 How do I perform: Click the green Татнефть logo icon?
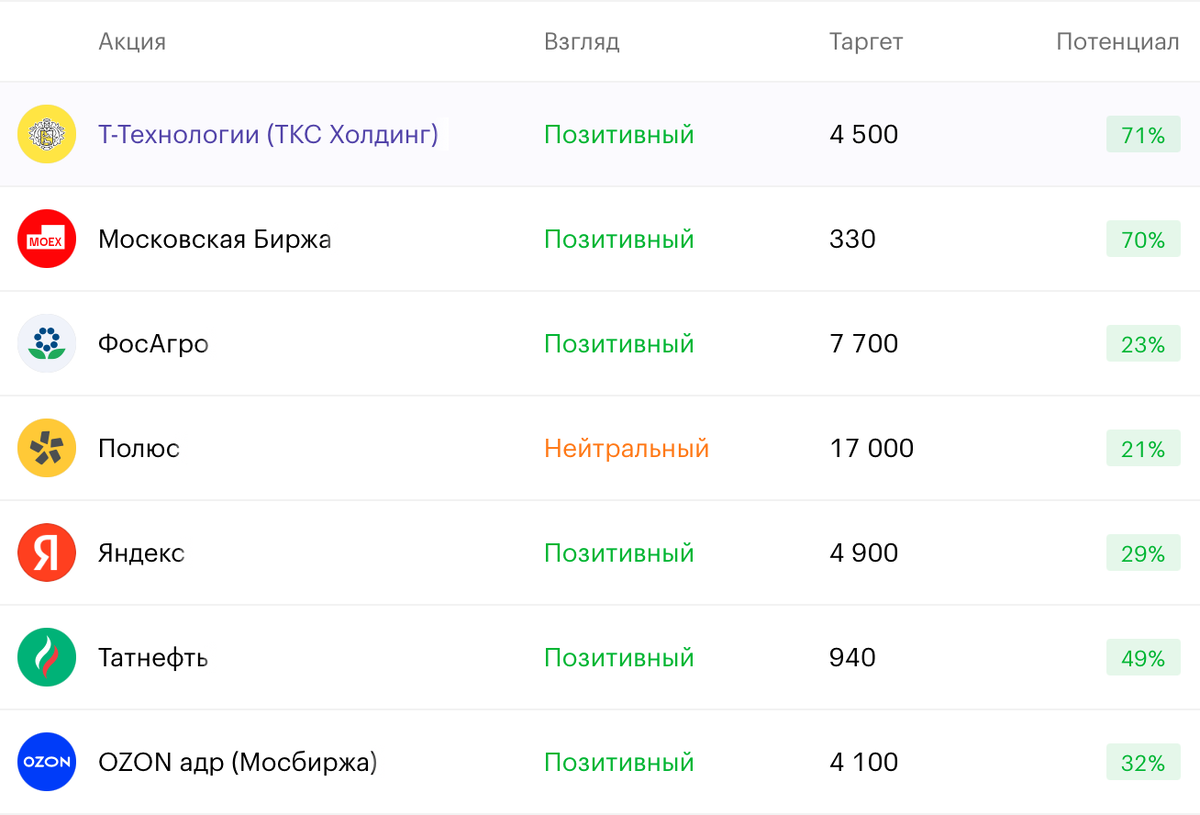tap(47, 657)
